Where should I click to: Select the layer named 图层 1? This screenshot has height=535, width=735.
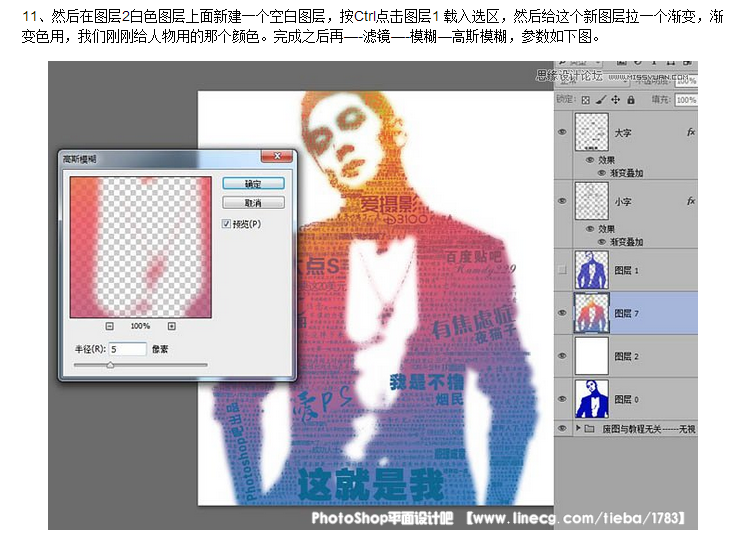626,271
